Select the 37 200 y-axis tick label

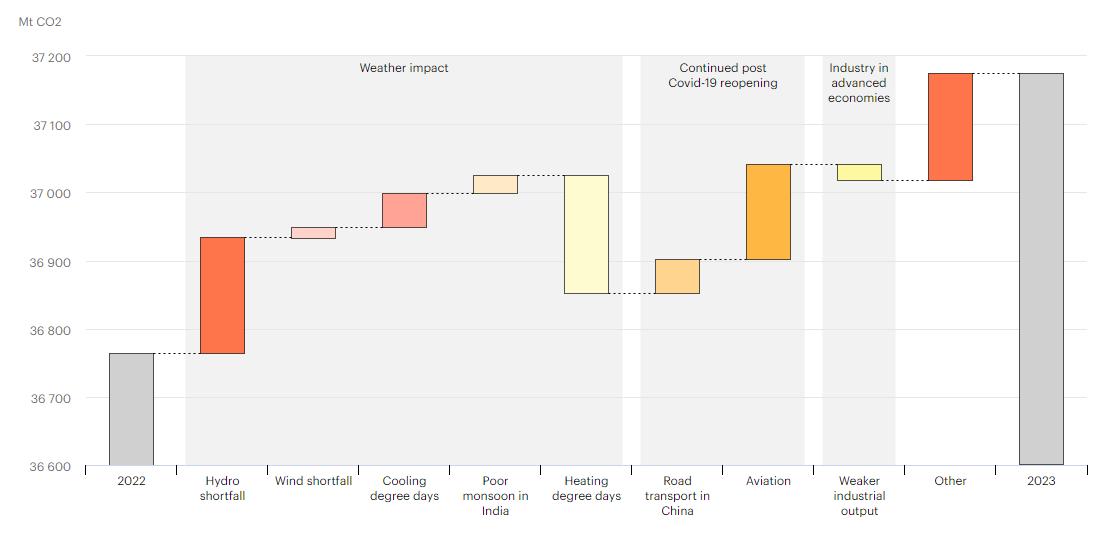pyautogui.click(x=52, y=57)
